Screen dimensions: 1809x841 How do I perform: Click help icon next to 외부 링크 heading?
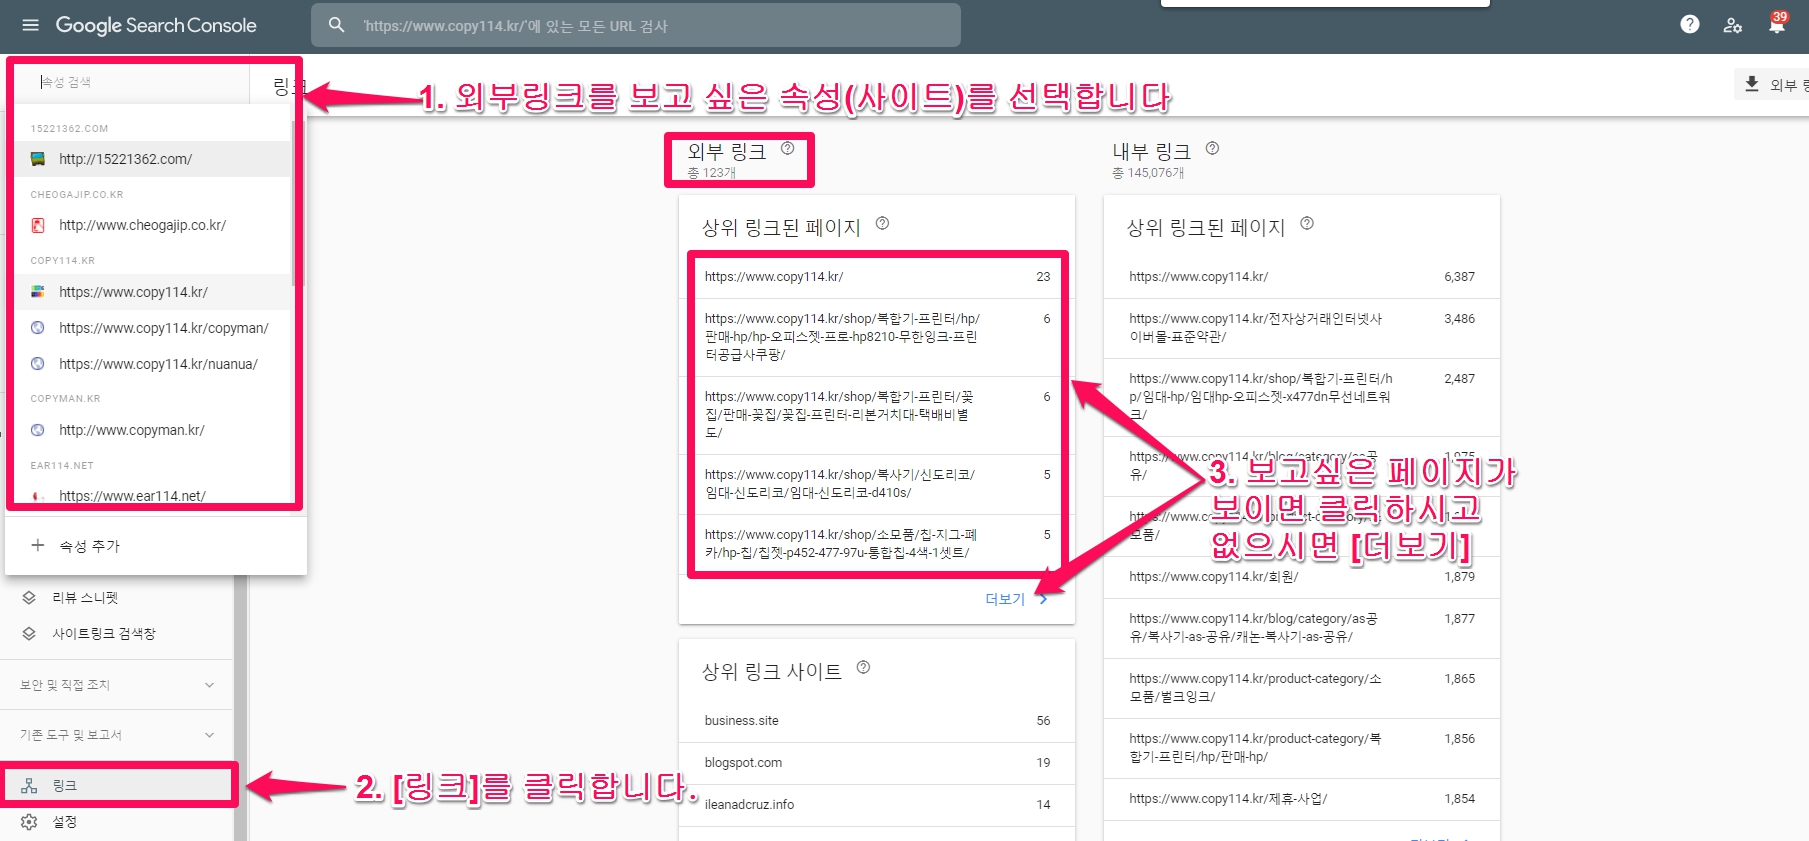click(788, 148)
